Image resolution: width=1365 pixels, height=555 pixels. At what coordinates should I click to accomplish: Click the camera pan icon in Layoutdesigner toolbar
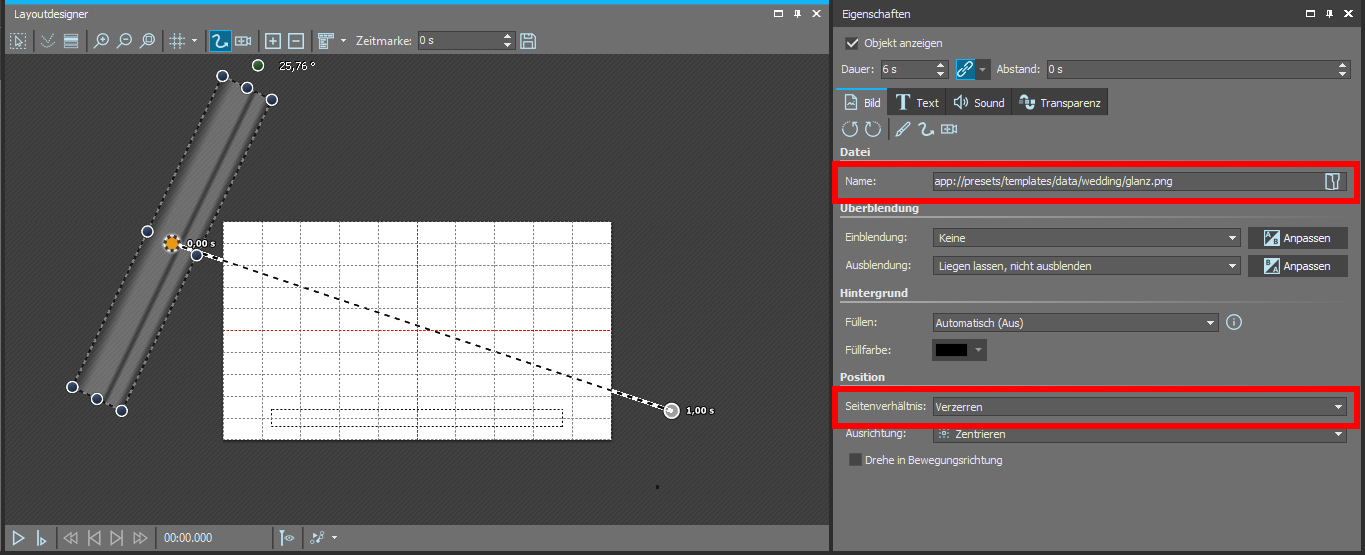[x=243, y=41]
